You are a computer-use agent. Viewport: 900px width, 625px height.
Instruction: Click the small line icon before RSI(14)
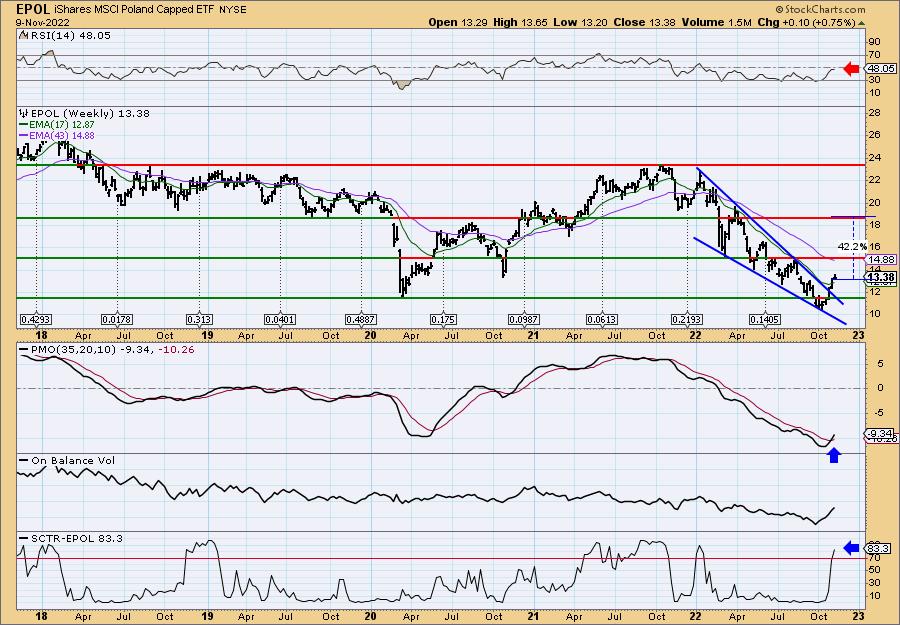[x=23, y=36]
